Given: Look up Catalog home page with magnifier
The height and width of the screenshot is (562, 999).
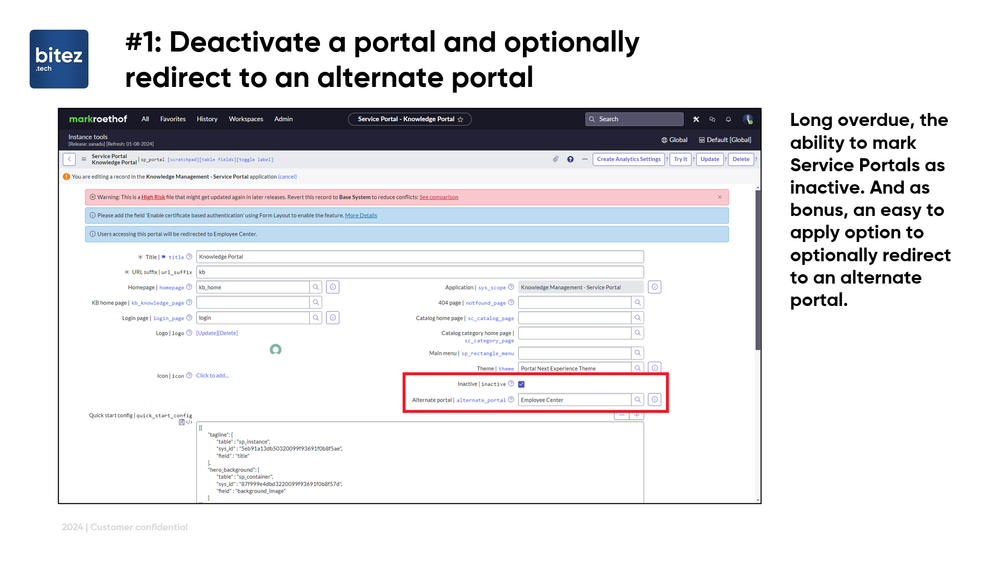Looking at the screenshot, I should 638,318.
